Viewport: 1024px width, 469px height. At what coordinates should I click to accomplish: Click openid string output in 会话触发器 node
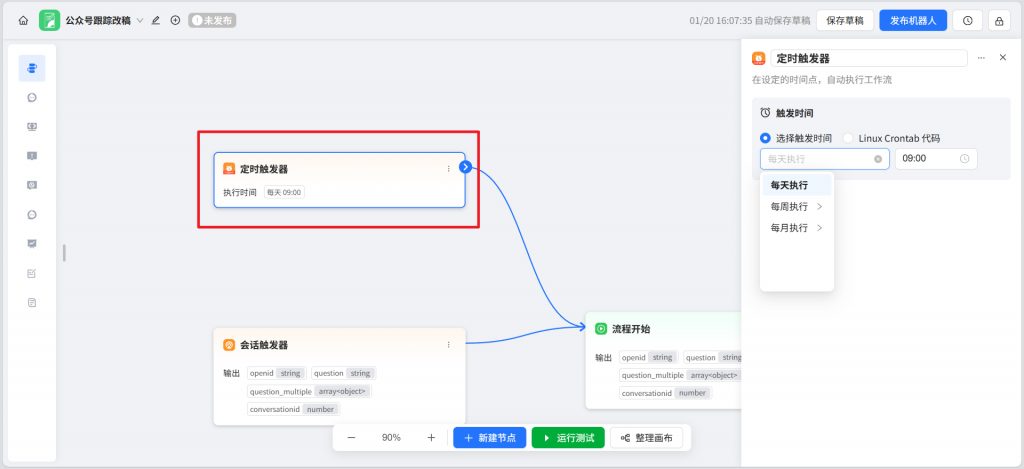(x=276, y=374)
